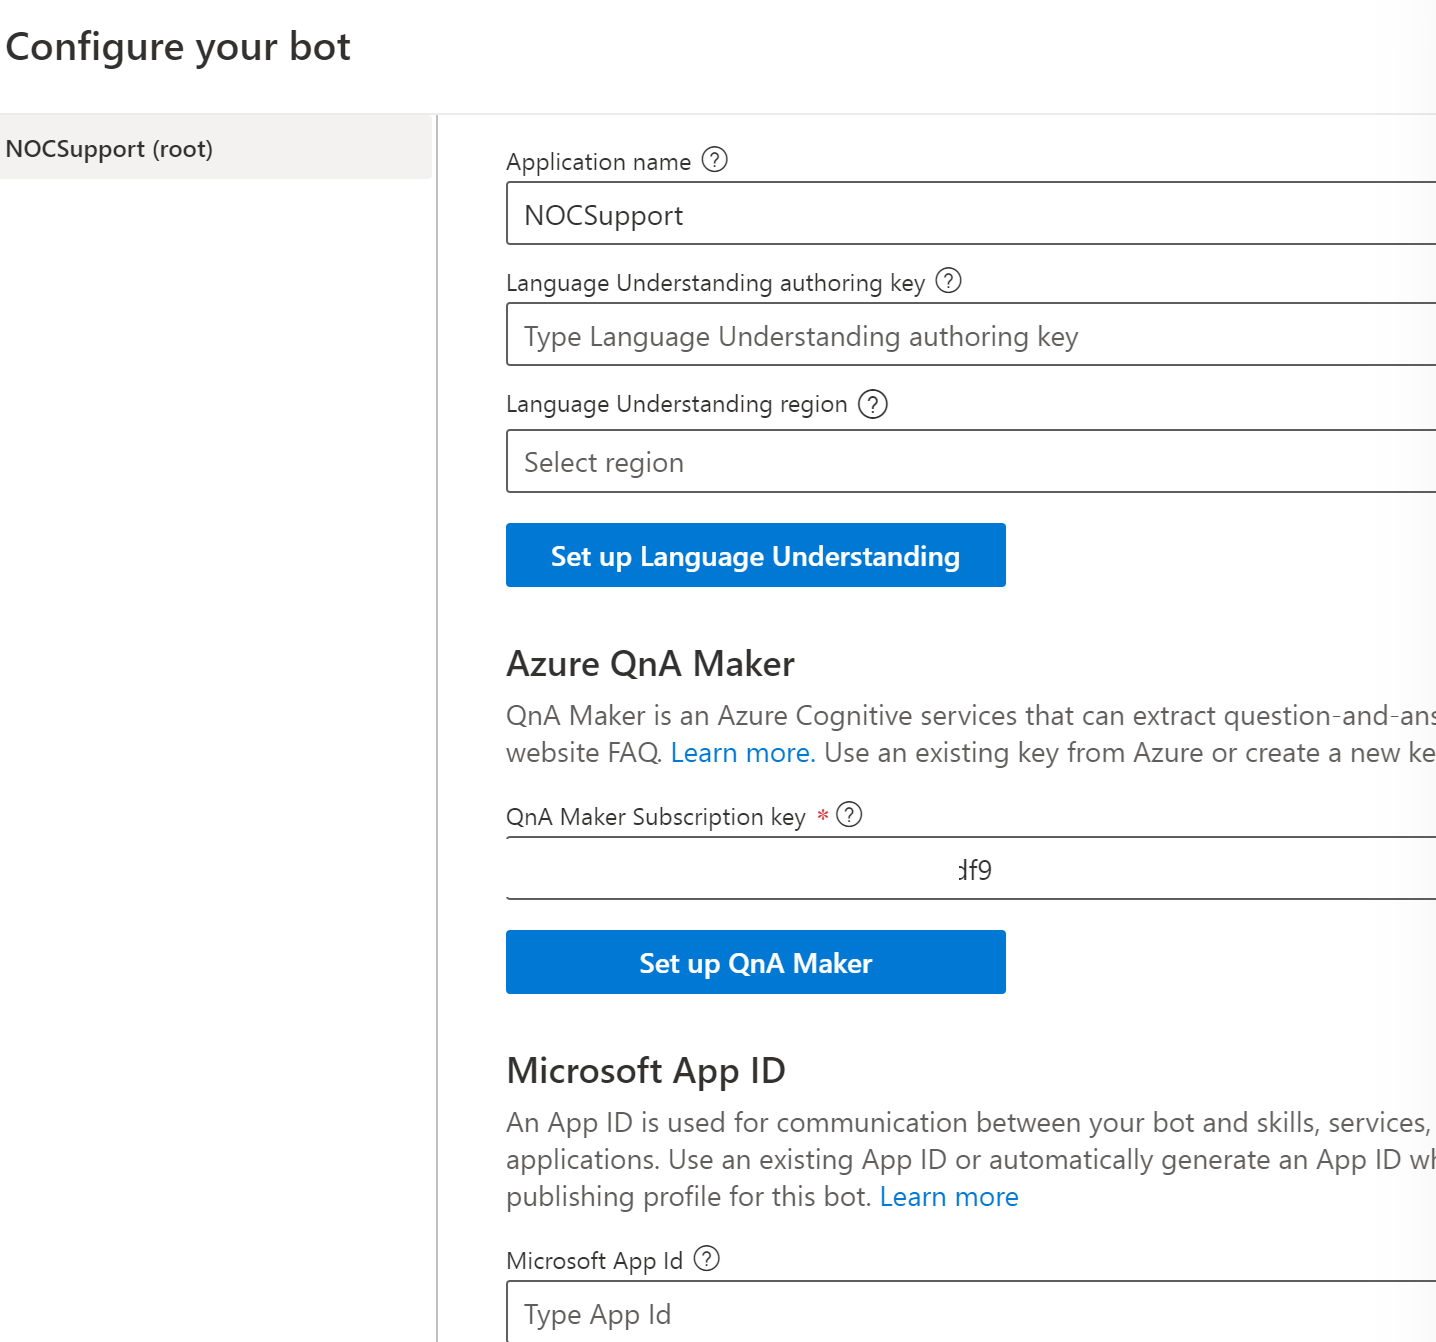Click the Microsoft App Id field label
The height and width of the screenshot is (1342, 1436).
coord(594,1261)
